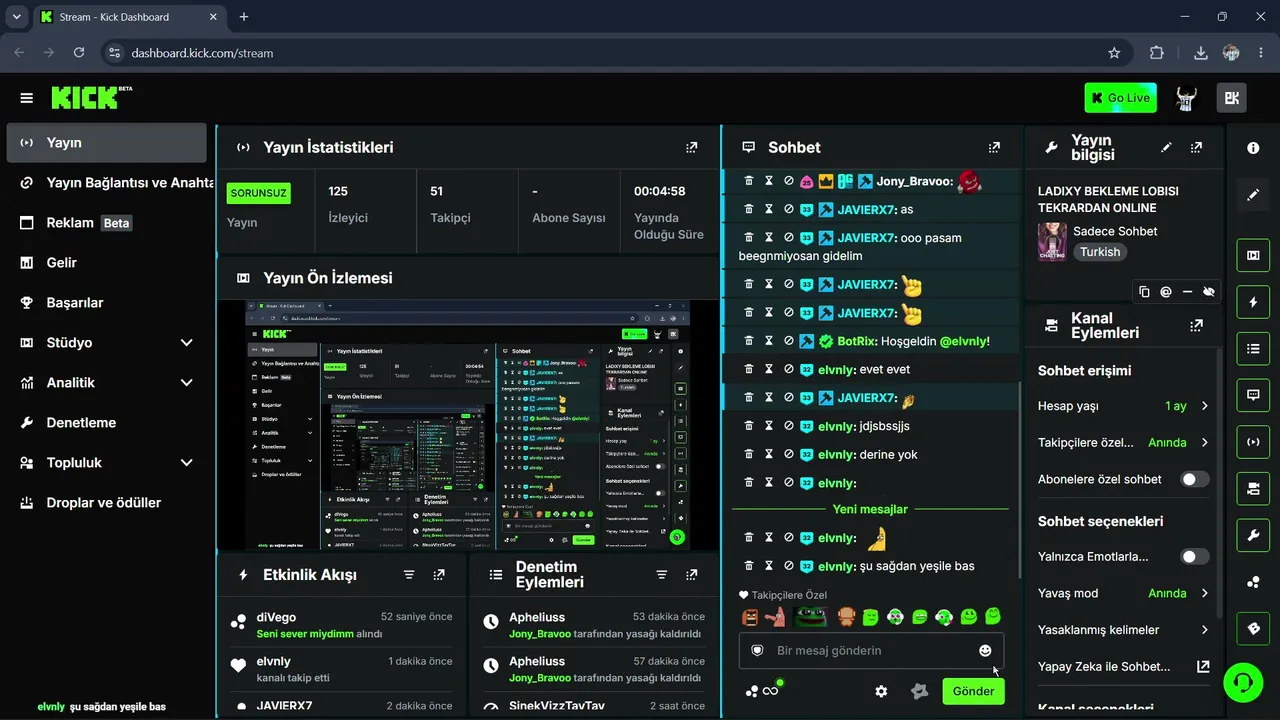Delete the 'as' message by JAVIERX7
Viewport: 1280px width, 720px height.
tap(748, 209)
